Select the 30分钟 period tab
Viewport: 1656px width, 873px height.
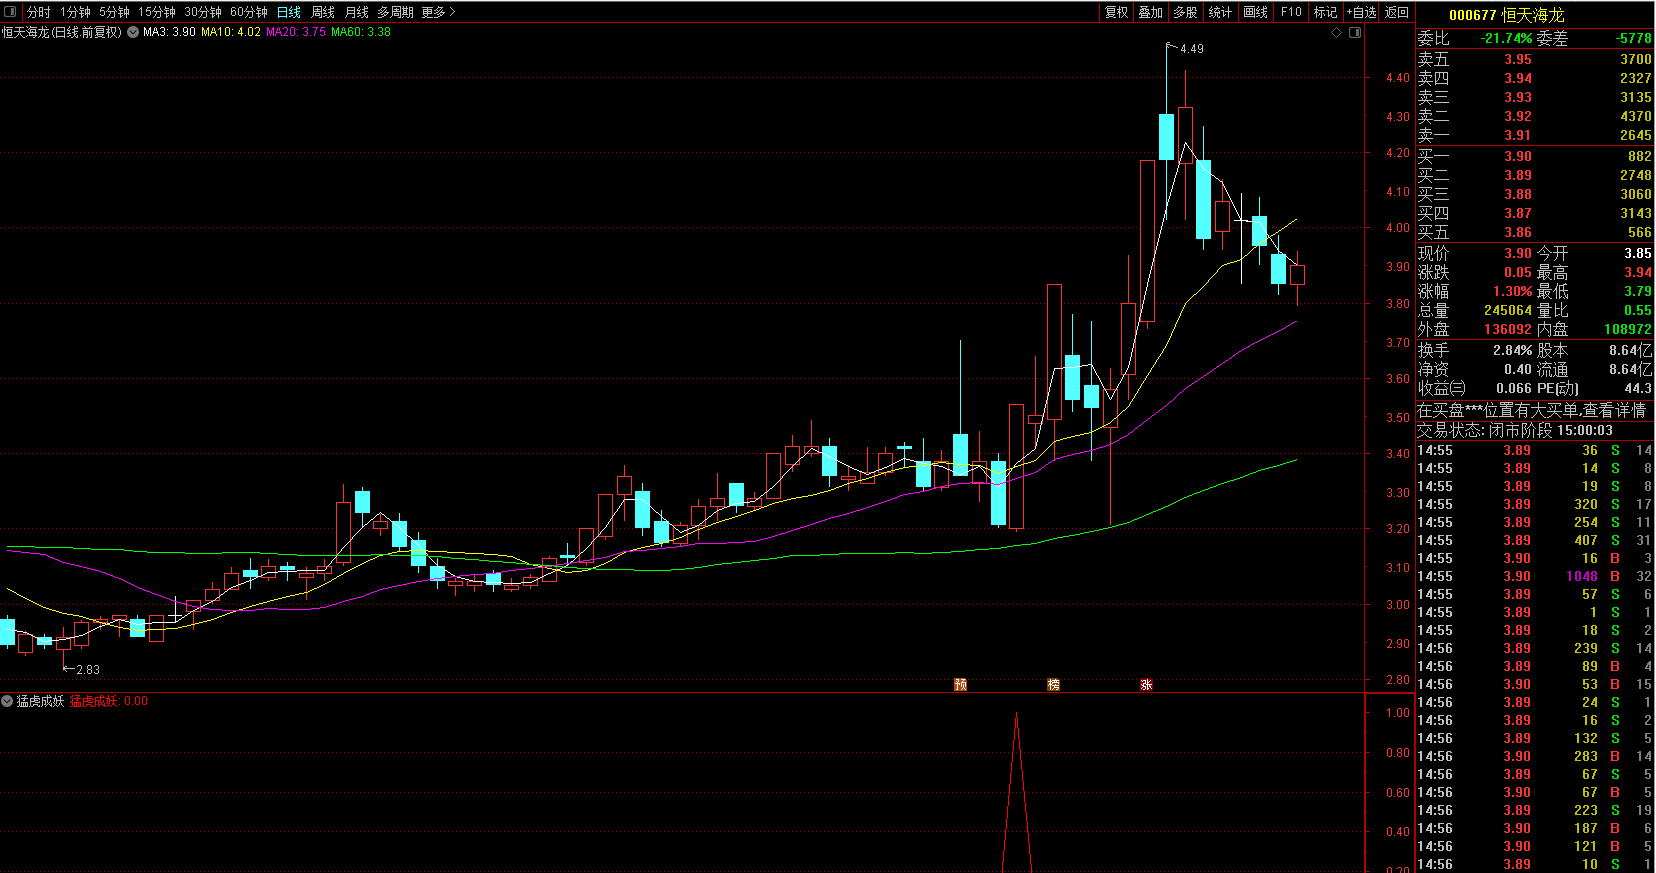pos(203,12)
